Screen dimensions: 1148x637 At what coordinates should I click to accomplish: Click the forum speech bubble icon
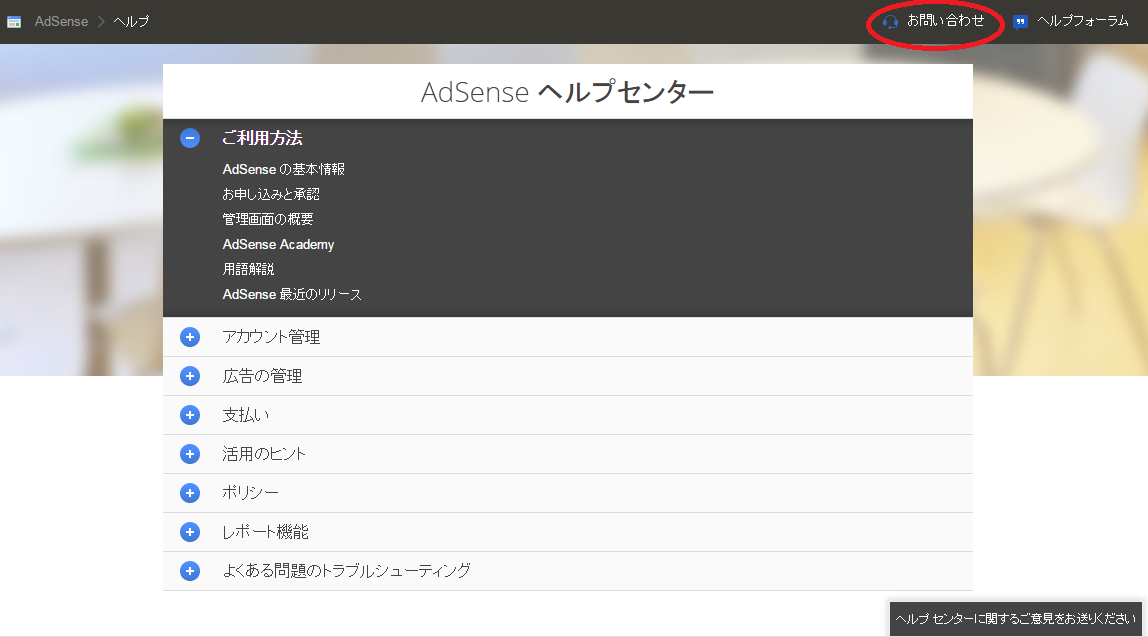1020,22
